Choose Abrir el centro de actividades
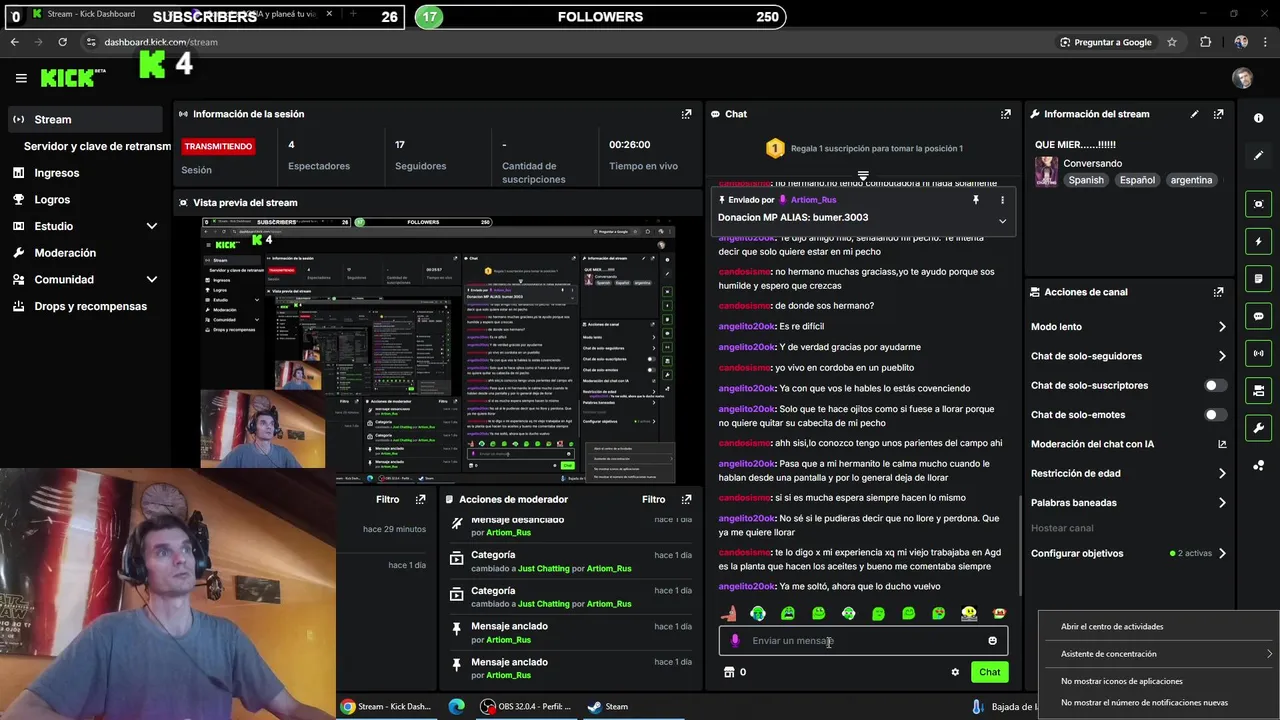 click(x=1112, y=627)
